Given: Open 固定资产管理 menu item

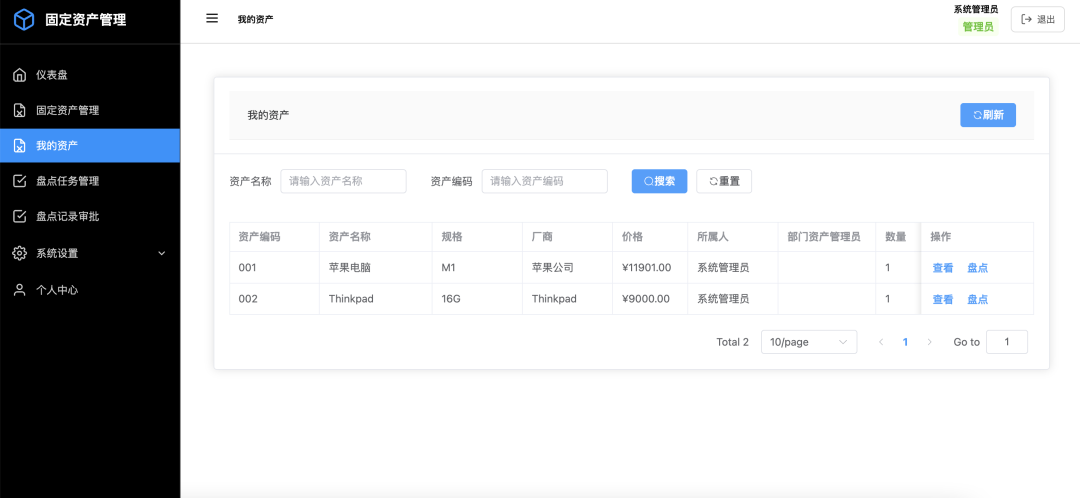Looking at the screenshot, I should point(90,110).
